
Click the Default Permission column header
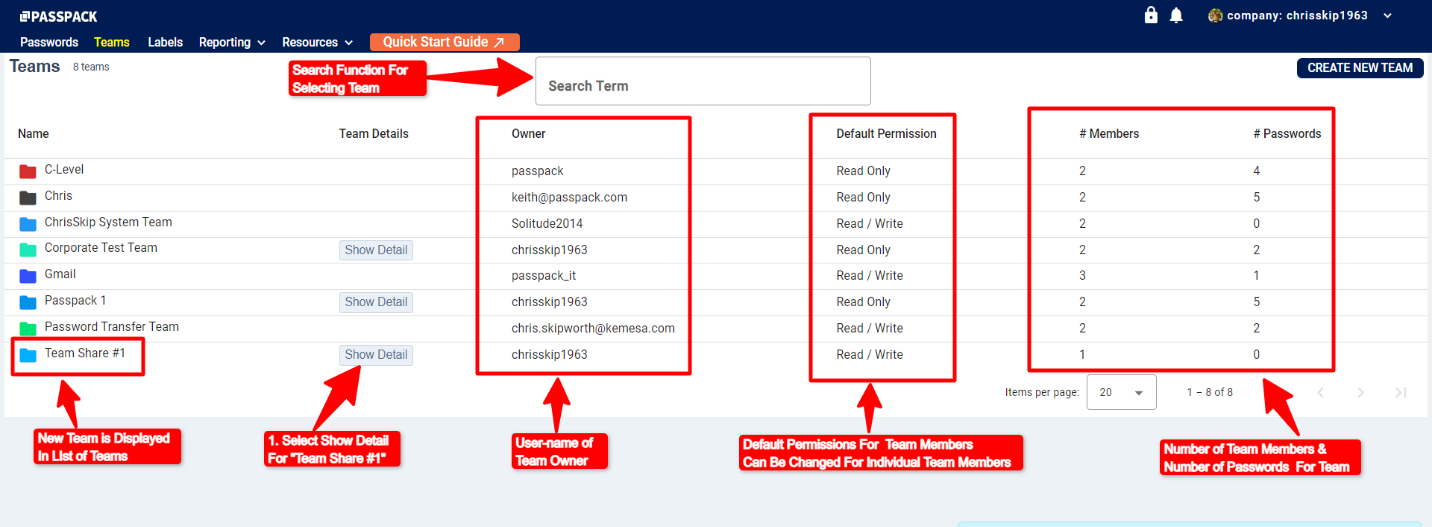pos(887,134)
